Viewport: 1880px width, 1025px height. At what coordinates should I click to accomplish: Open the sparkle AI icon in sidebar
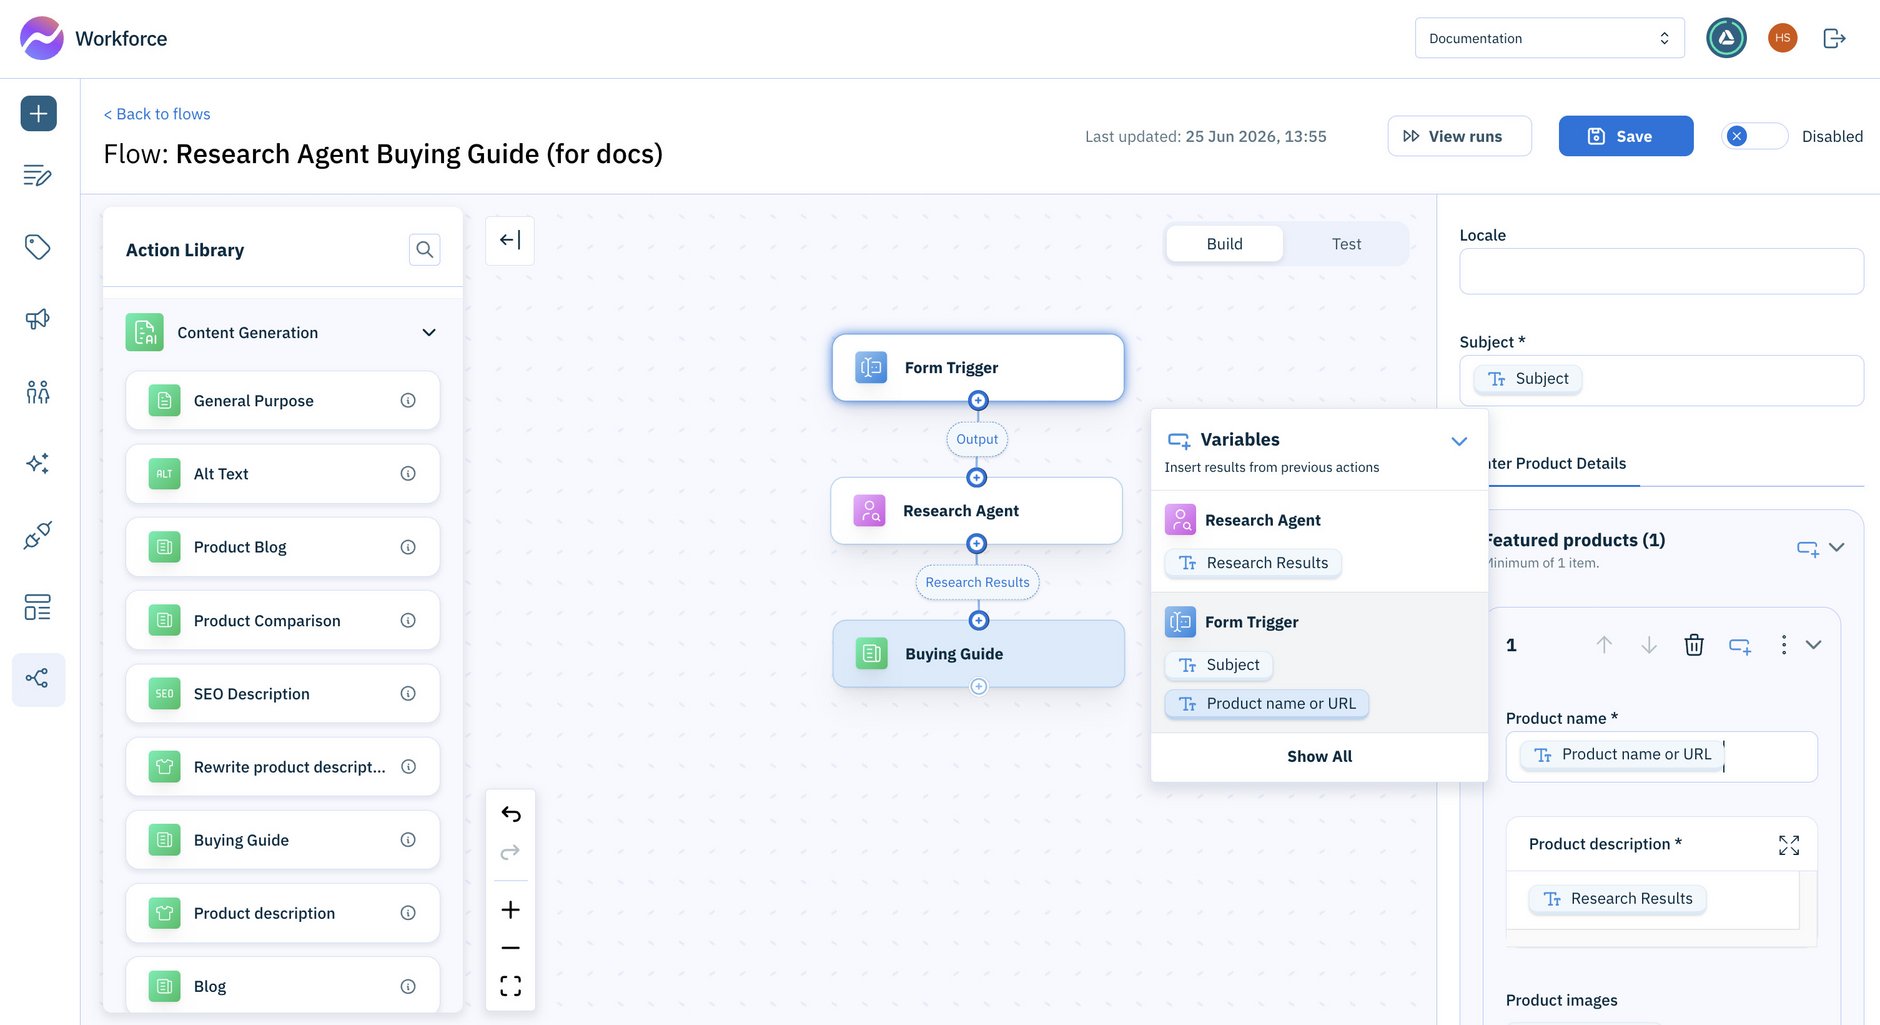[x=38, y=463]
